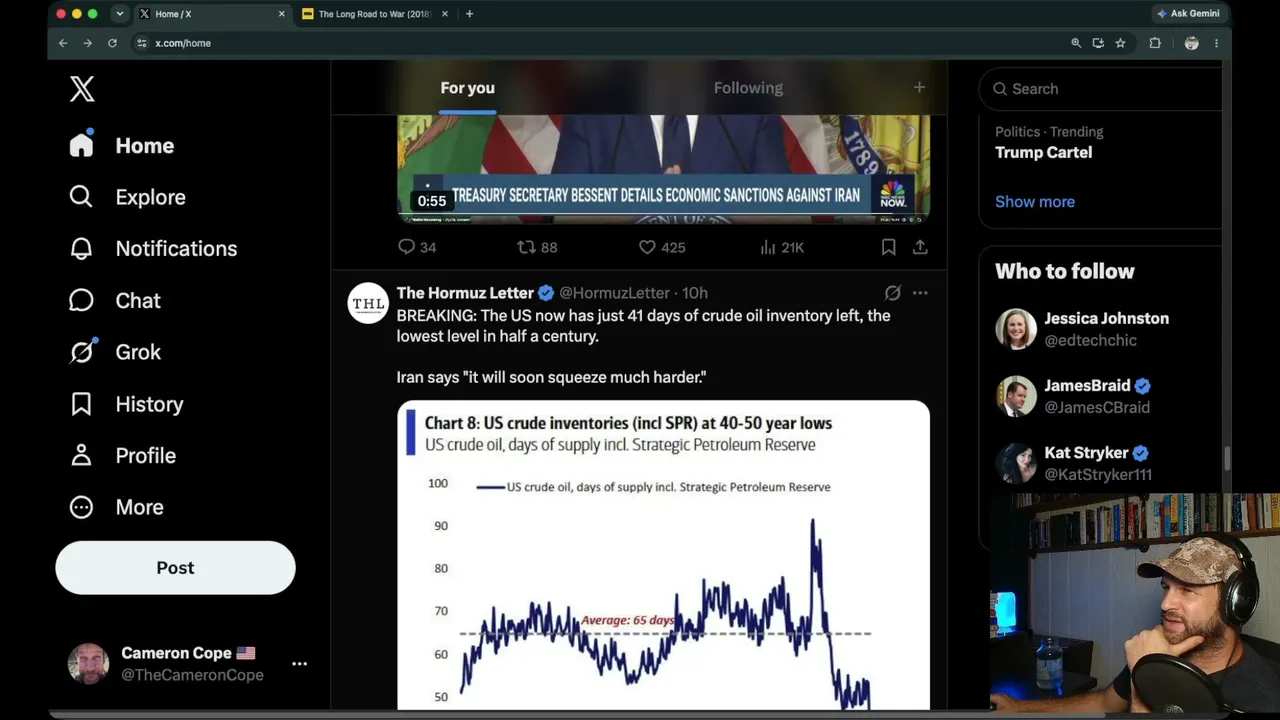Open the Explore page
This screenshot has height=720, width=1280.
click(x=127, y=197)
